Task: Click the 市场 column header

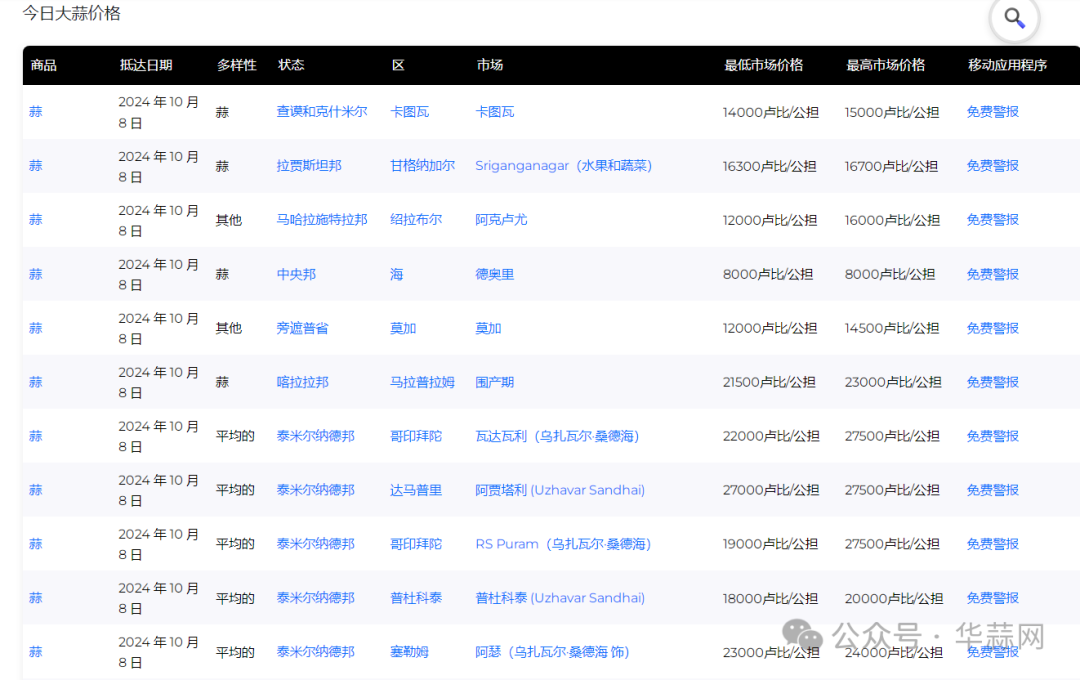Action: (x=490, y=65)
